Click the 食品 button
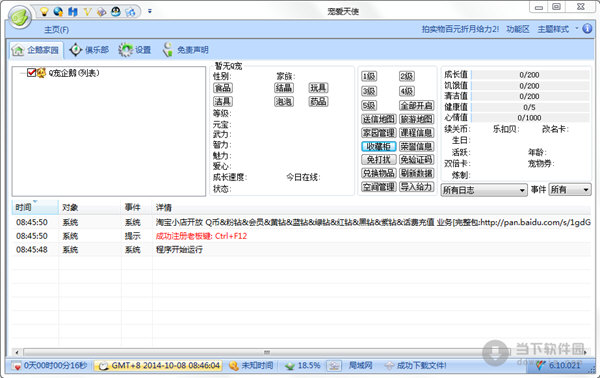This screenshot has width=600, height=378. (x=223, y=88)
